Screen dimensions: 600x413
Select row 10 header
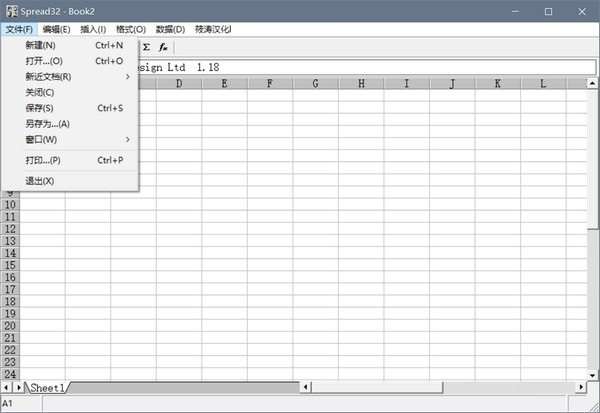pyautogui.click(x=10, y=204)
